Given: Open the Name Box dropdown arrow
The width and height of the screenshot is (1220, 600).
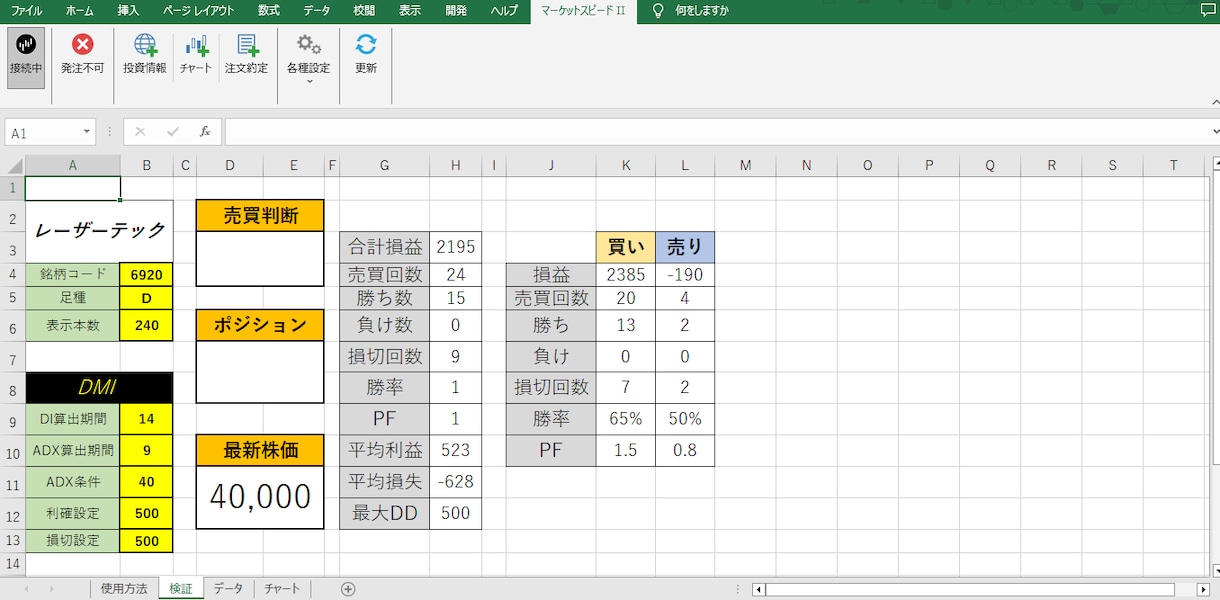Looking at the screenshot, I should click(88, 132).
